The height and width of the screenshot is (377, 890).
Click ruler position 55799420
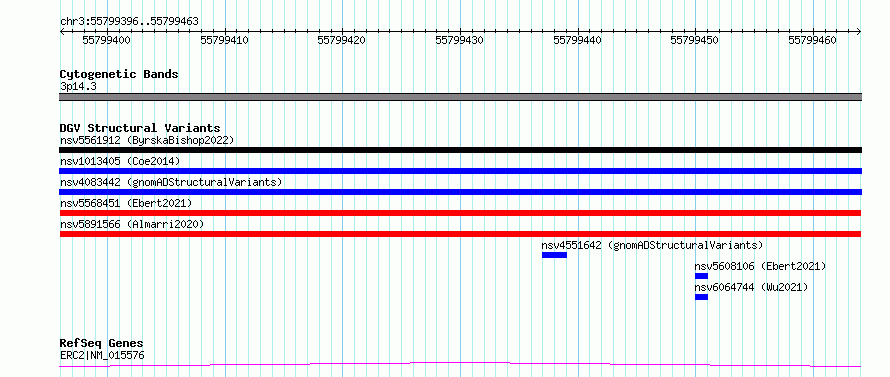(342, 40)
